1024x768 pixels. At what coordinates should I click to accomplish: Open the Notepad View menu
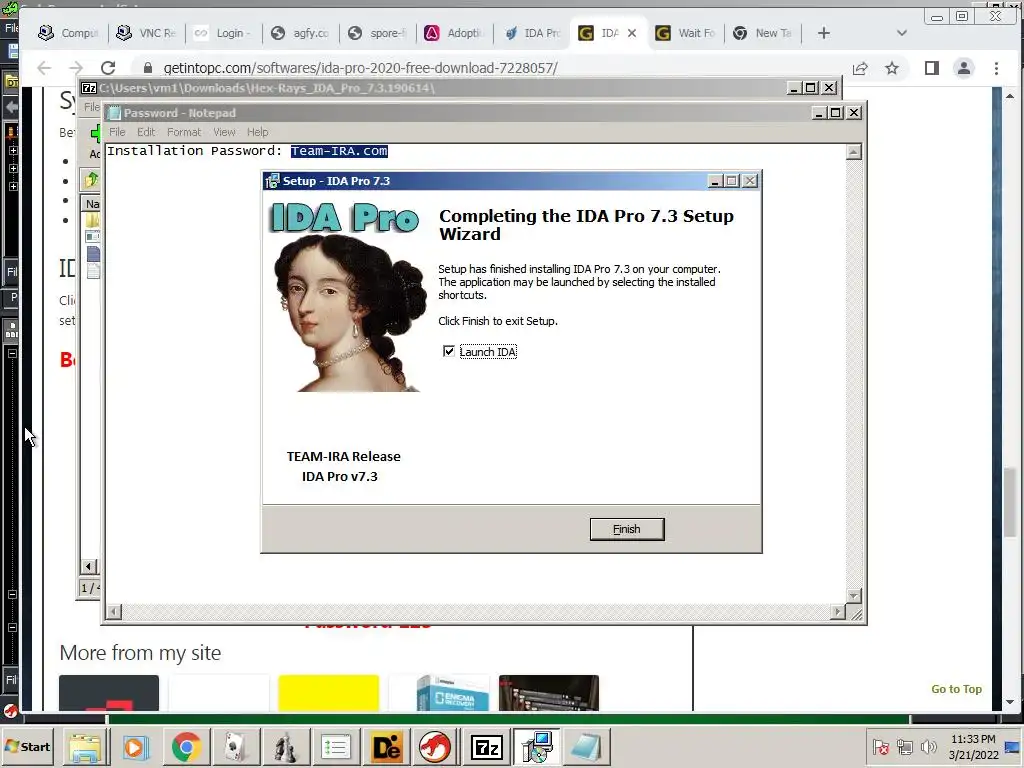[224, 132]
